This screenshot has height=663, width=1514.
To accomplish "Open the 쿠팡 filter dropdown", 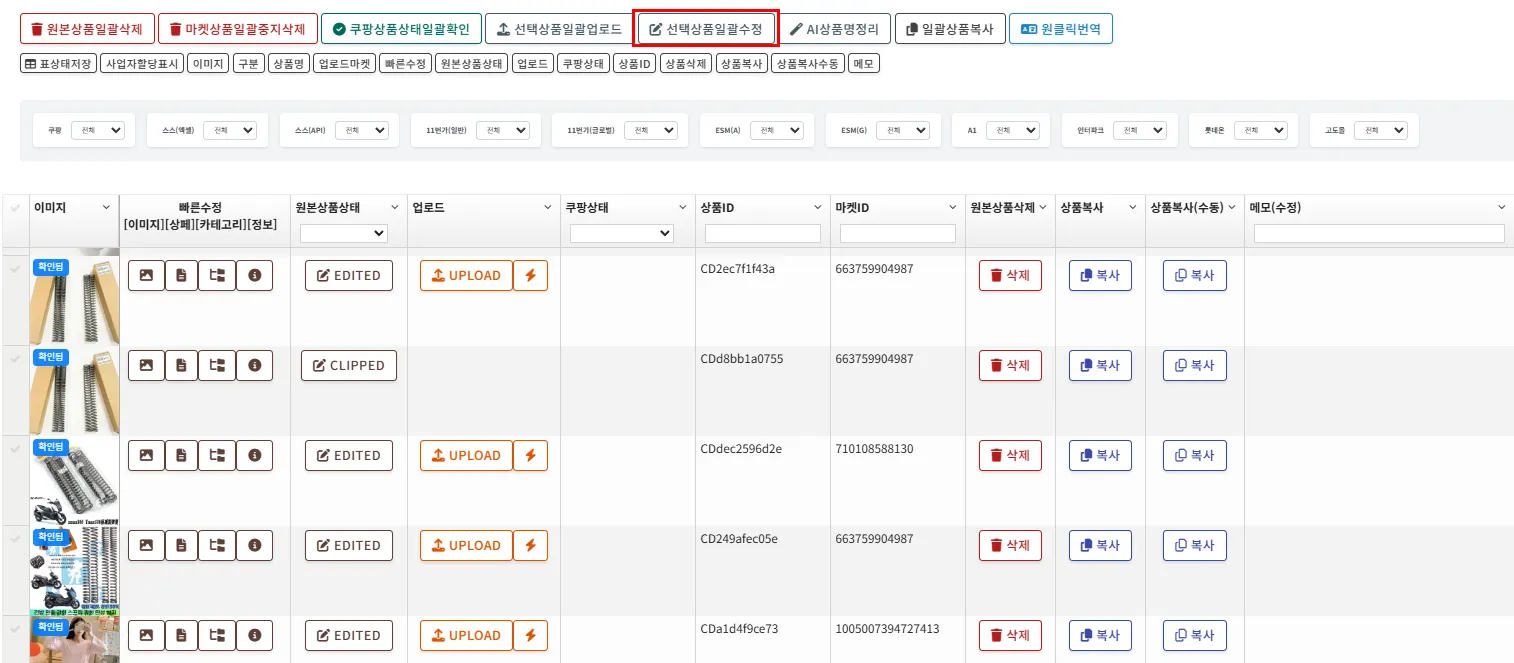I will pos(97,130).
